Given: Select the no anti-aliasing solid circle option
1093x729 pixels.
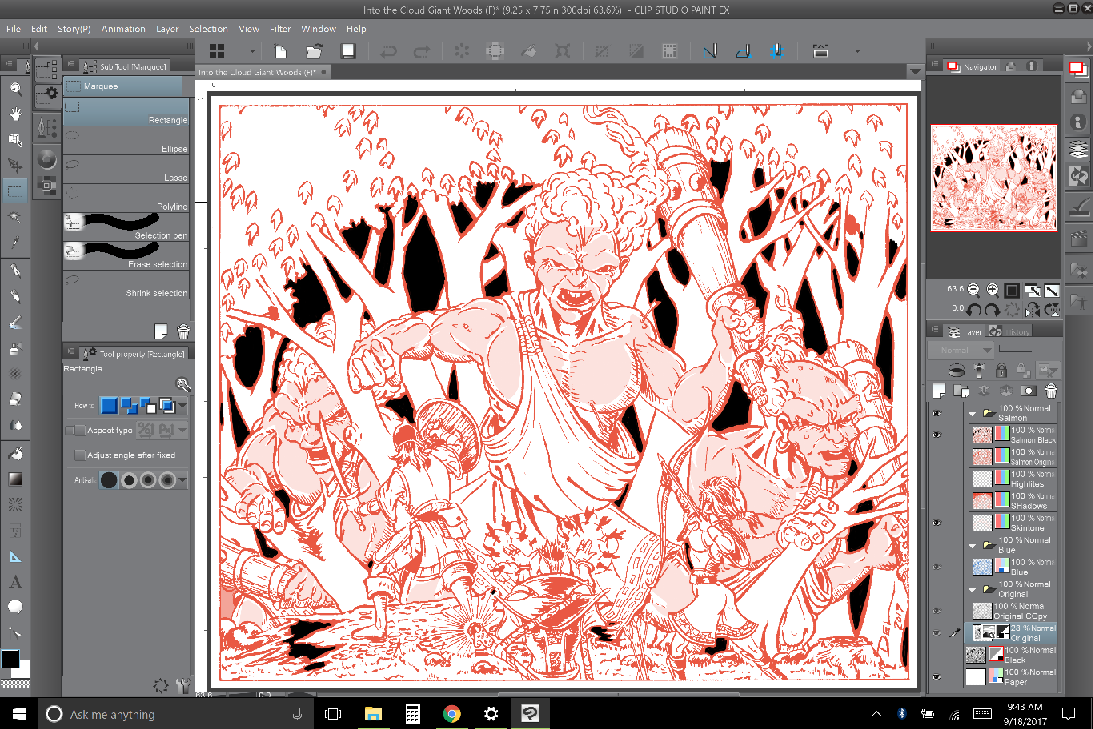Looking at the screenshot, I should 109,480.
